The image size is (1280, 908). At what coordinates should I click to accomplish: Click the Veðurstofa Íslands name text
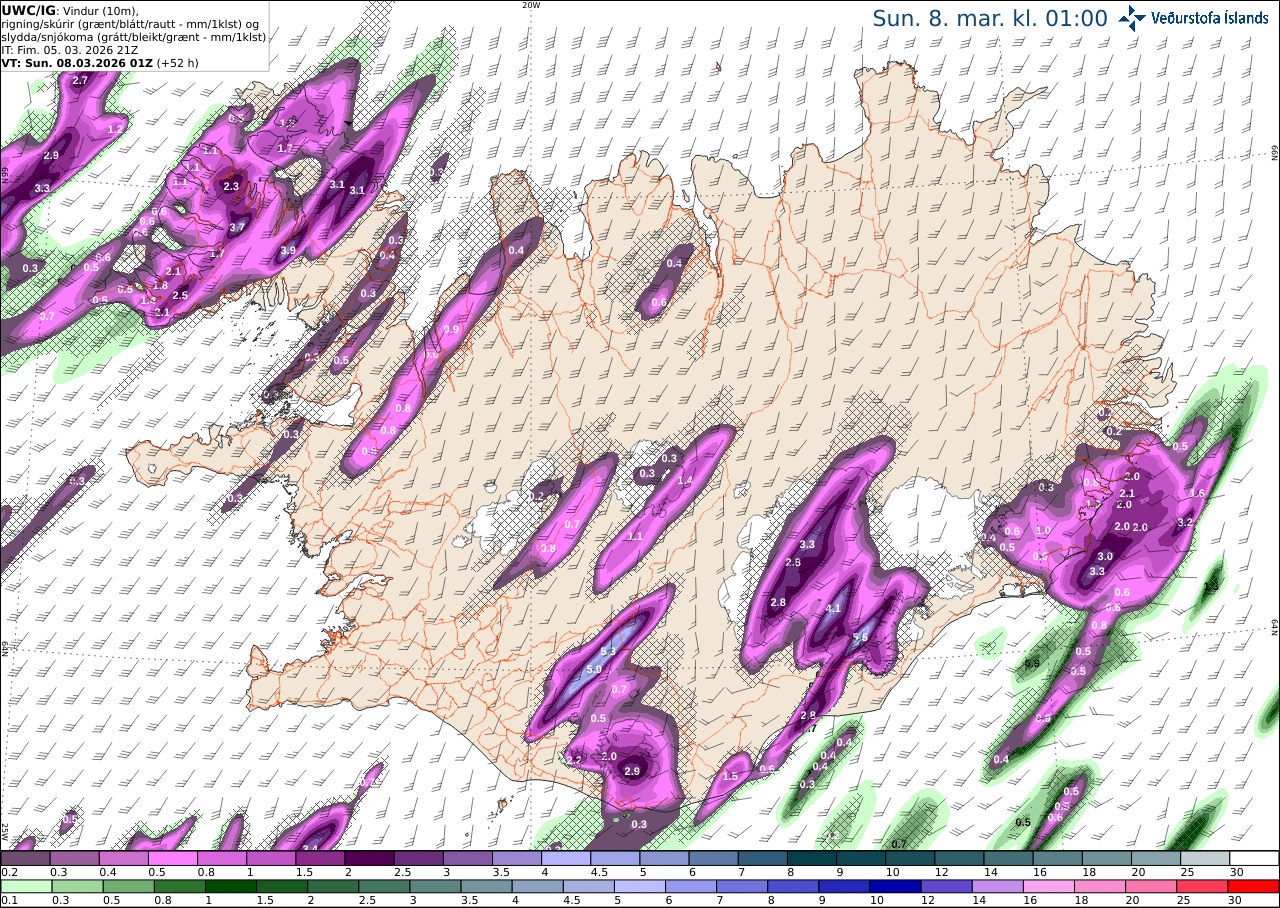[x=1210, y=18]
